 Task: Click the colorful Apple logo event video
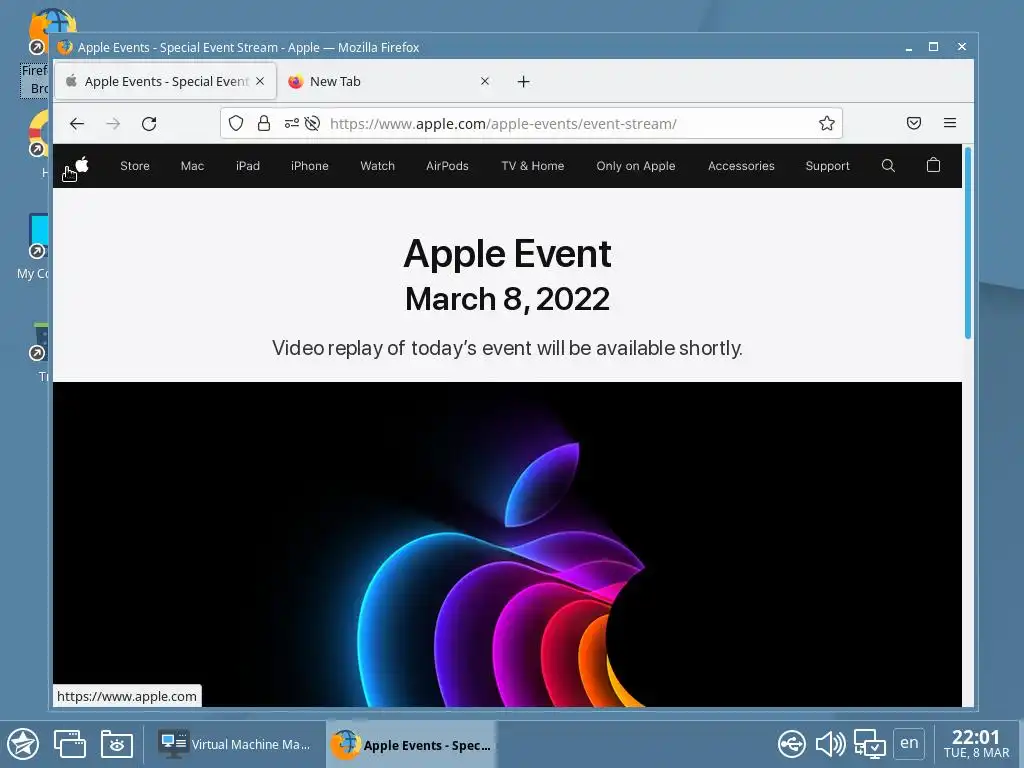coord(507,545)
